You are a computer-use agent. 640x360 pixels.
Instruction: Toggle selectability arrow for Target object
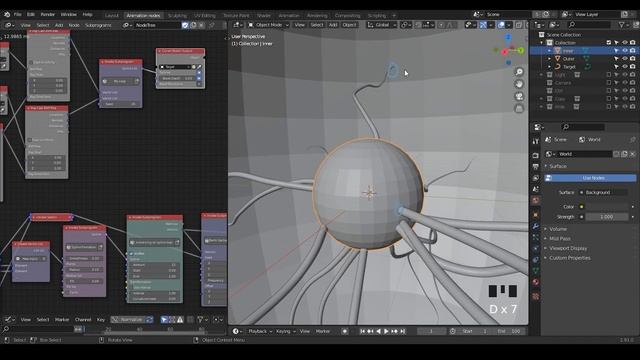click(x=616, y=67)
